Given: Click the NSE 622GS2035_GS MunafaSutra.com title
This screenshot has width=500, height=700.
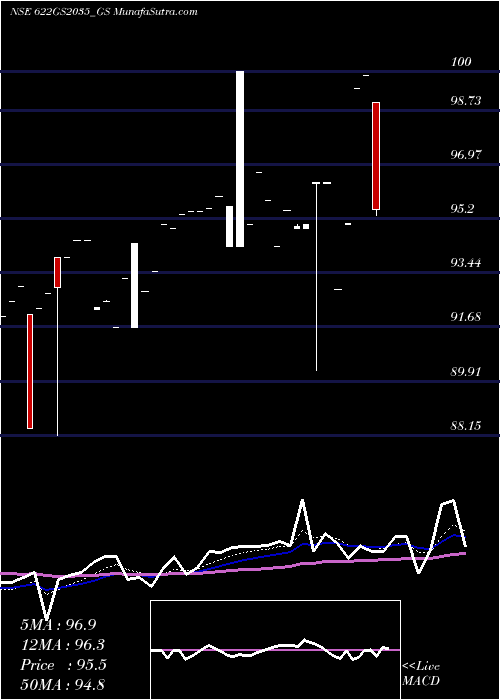Looking at the screenshot, I should 104,12.
